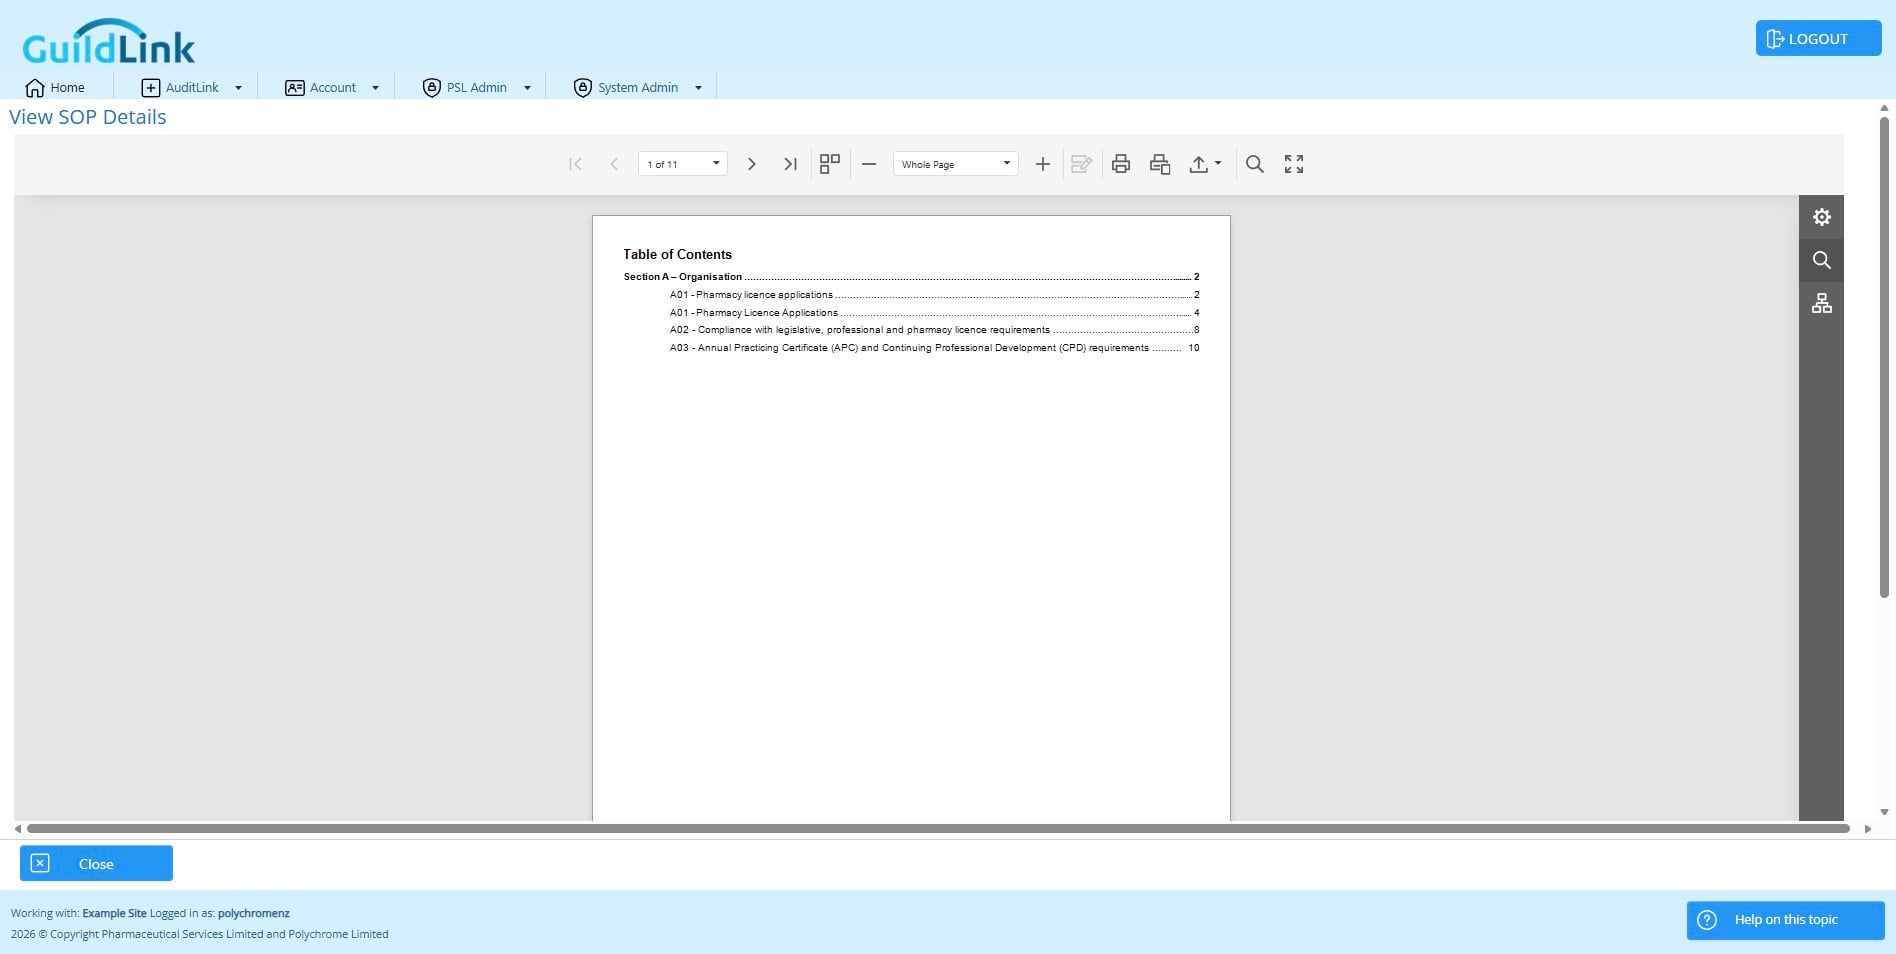Click the horizontal scrollbar under the viewer

pyautogui.click(x=938, y=829)
